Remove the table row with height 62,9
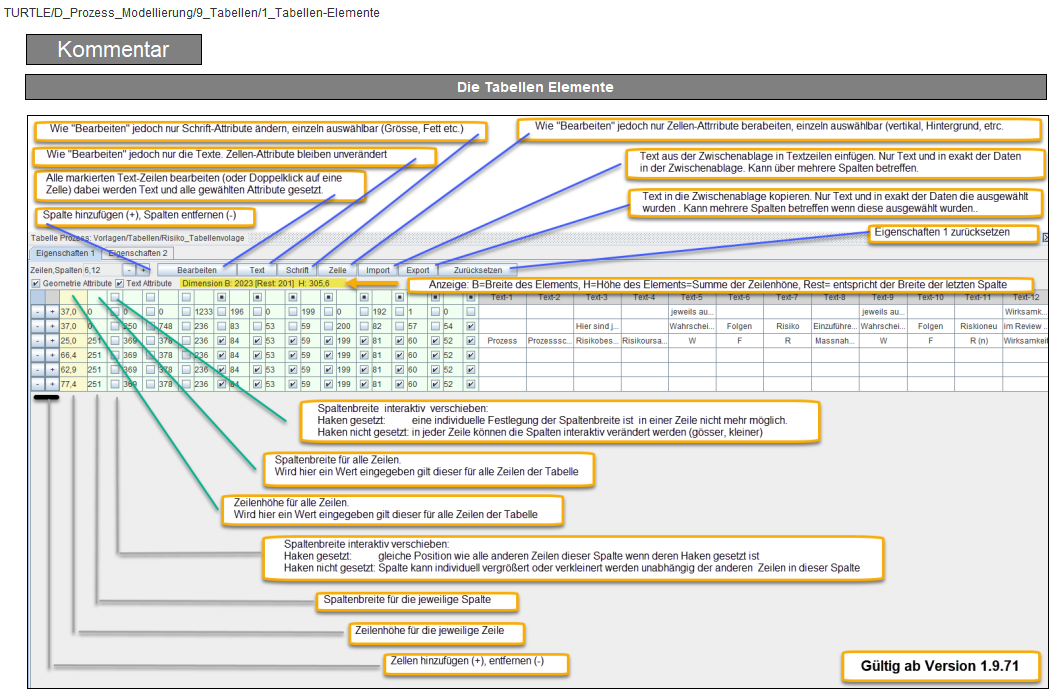1056x696 pixels. pos(38,370)
